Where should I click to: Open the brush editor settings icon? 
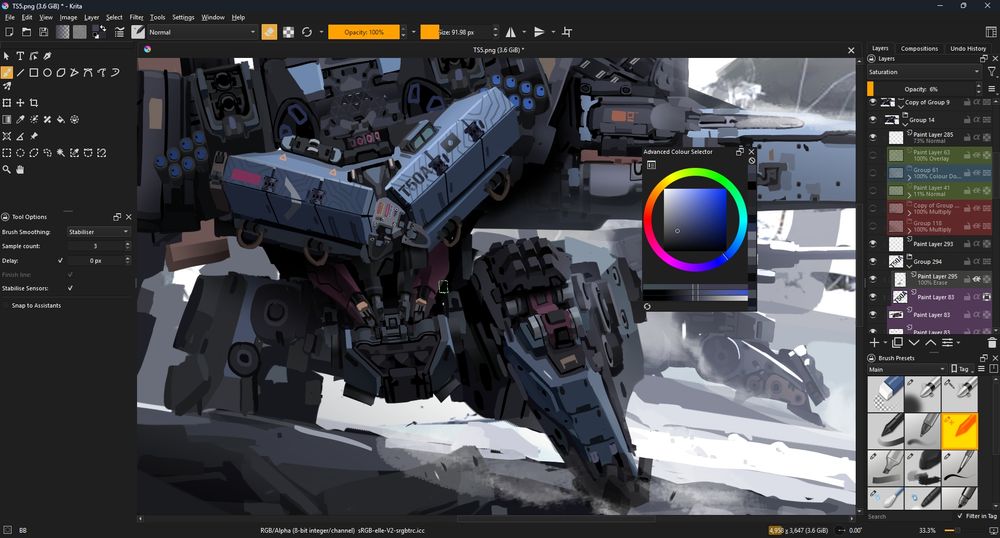[x=119, y=32]
